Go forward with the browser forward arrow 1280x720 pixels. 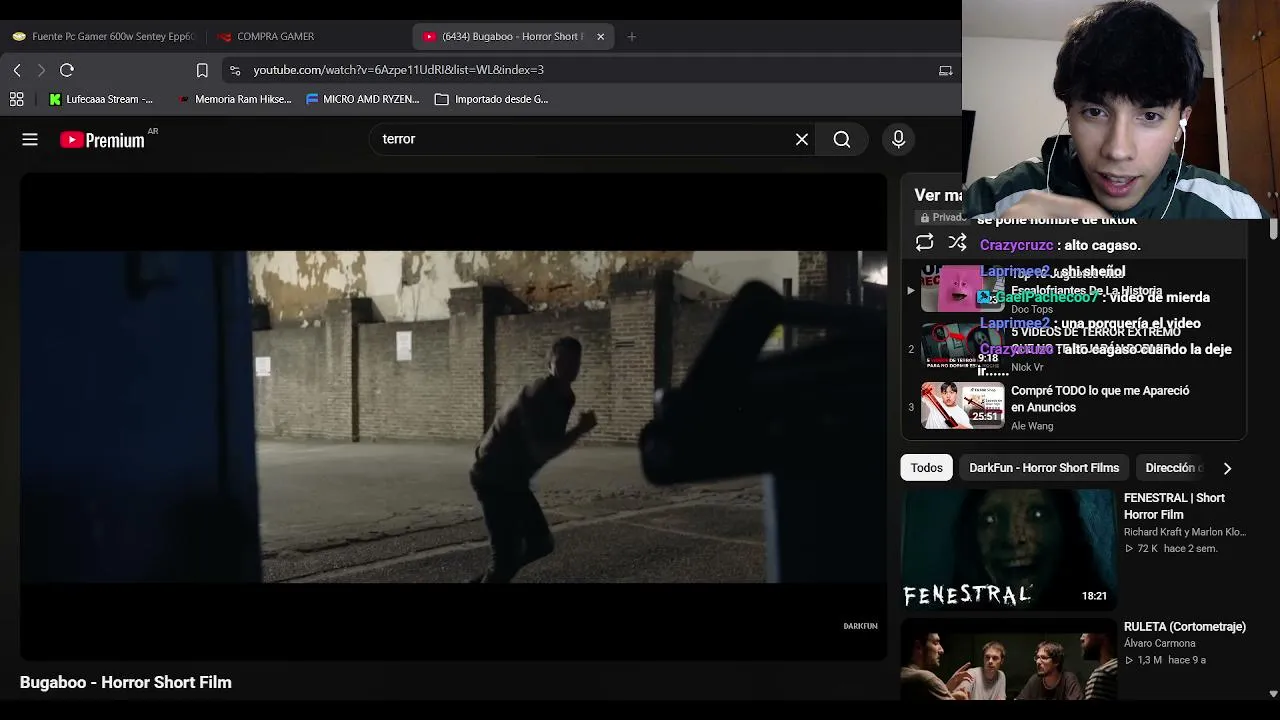41,70
